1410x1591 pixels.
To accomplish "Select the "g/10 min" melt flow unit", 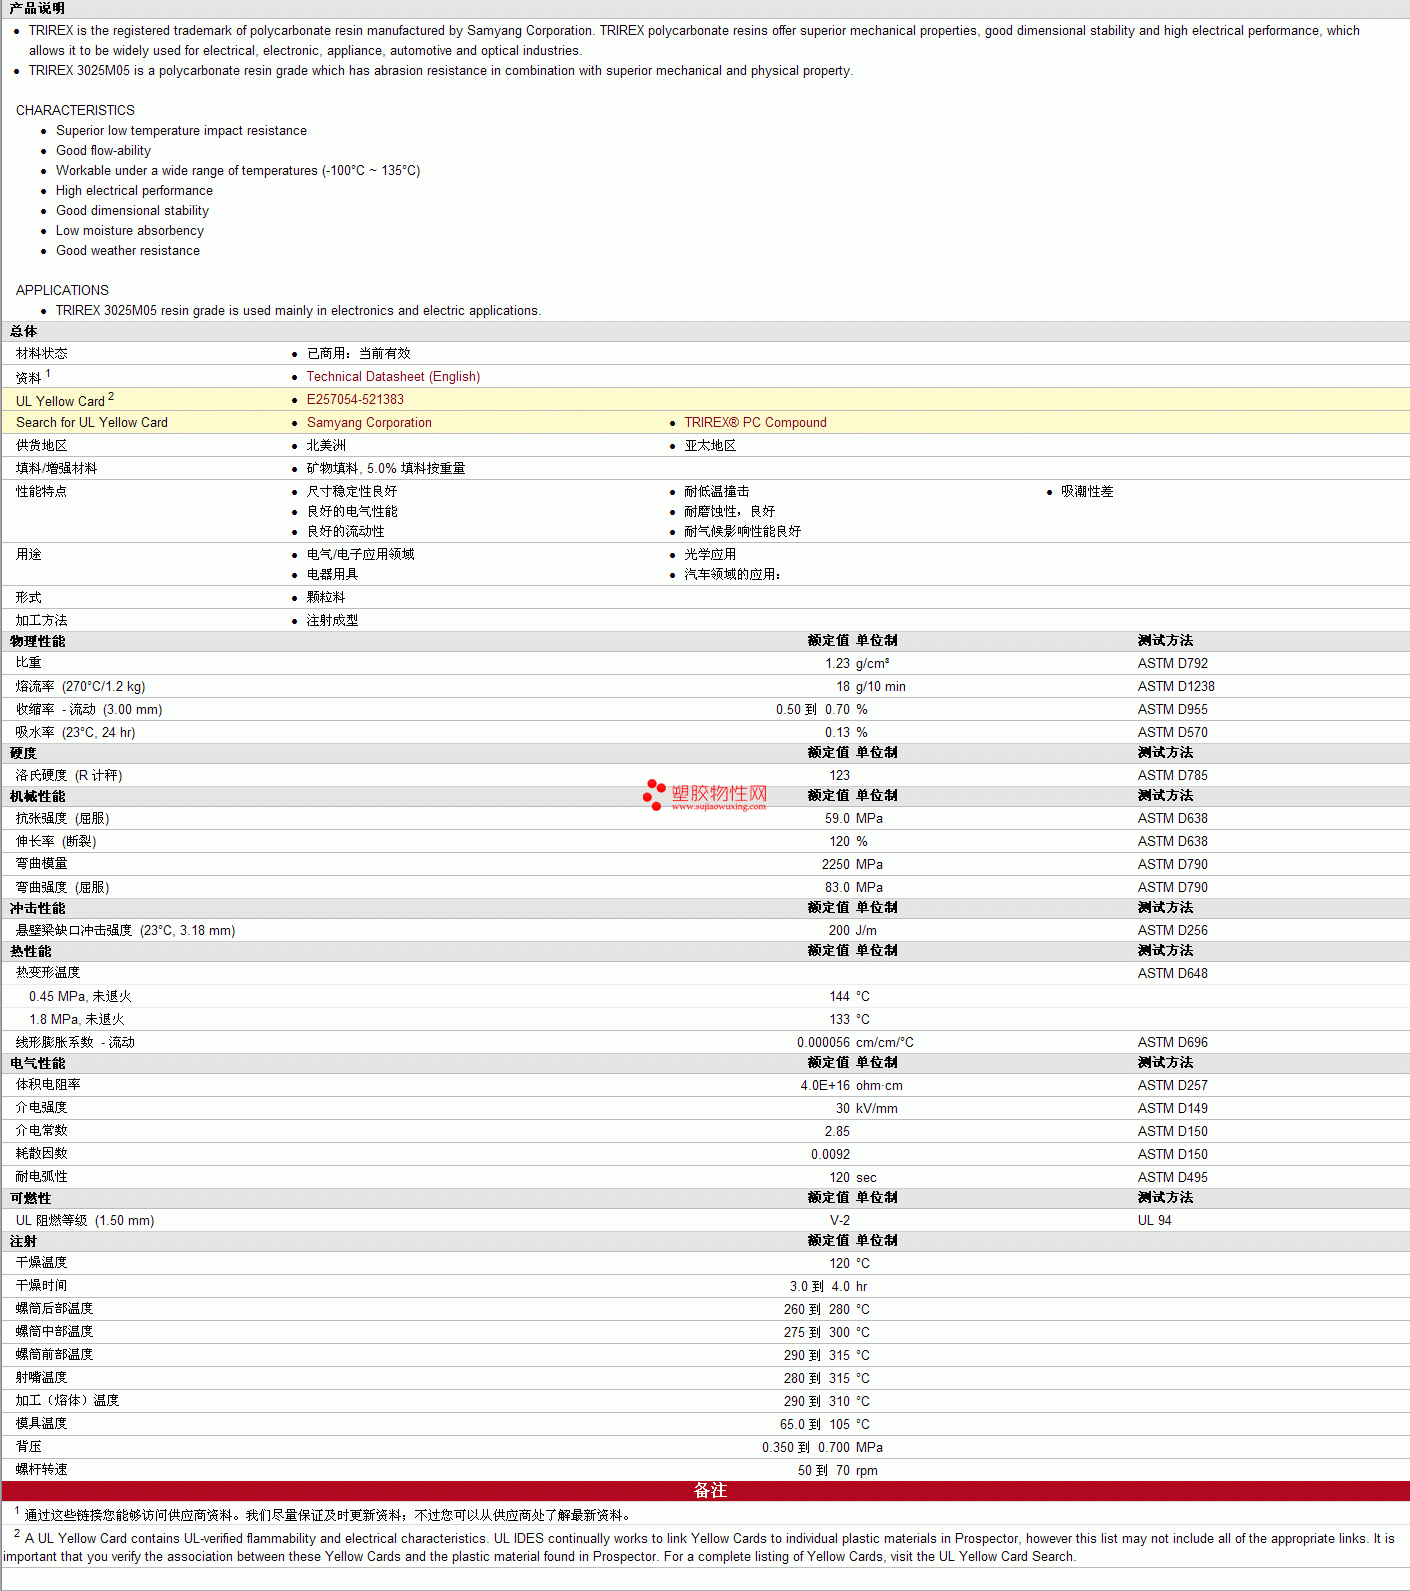I will click(x=881, y=687).
